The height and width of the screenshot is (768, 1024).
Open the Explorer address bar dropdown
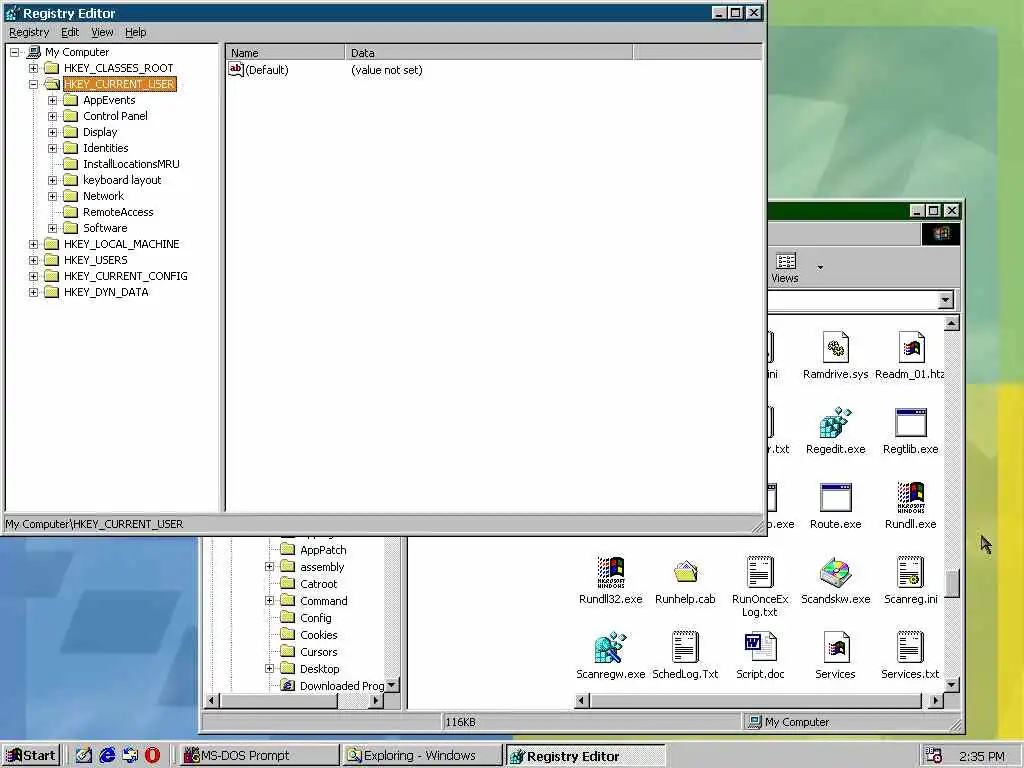[945, 300]
